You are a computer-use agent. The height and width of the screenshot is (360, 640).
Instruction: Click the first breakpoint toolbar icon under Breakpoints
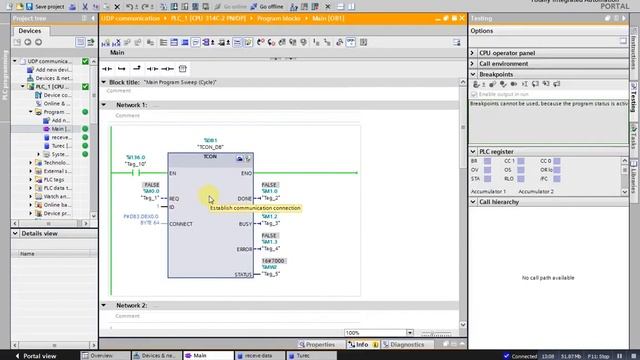point(476,84)
